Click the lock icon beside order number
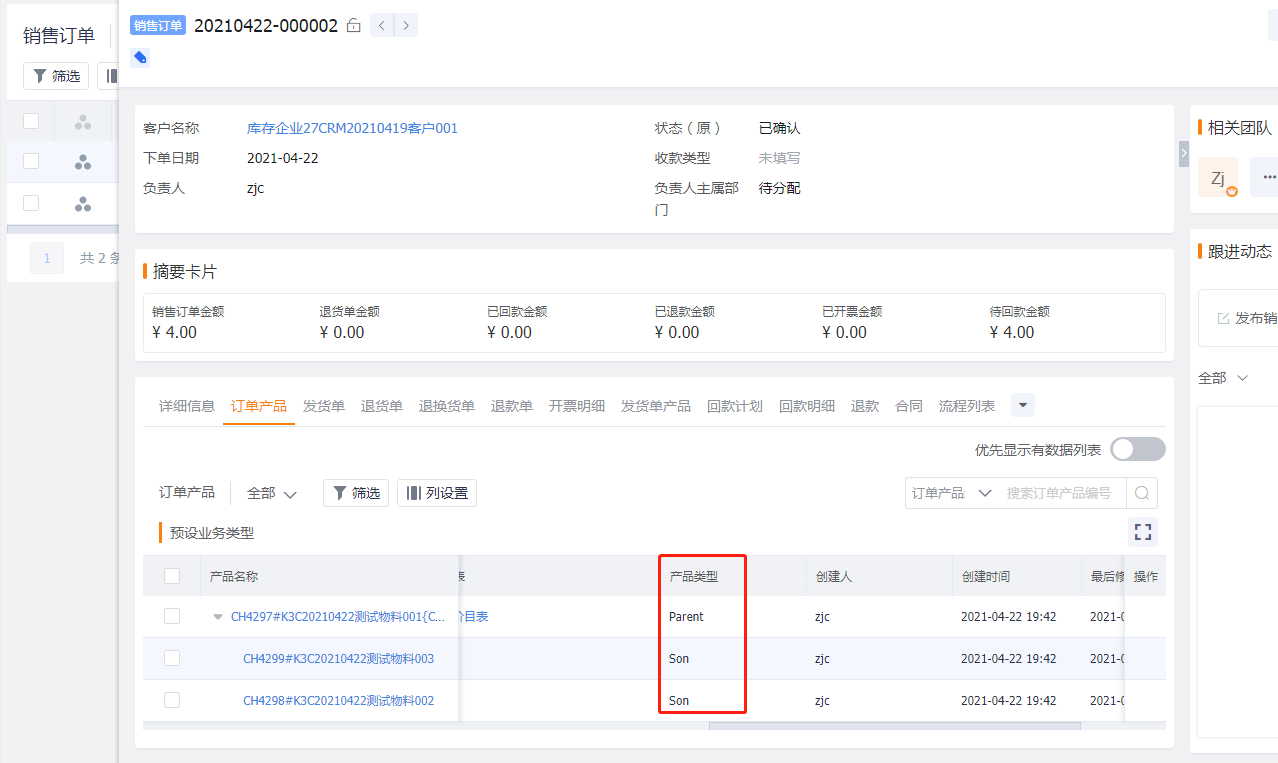Image resolution: width=1278 pixels, height=763 pixels. 353,26
